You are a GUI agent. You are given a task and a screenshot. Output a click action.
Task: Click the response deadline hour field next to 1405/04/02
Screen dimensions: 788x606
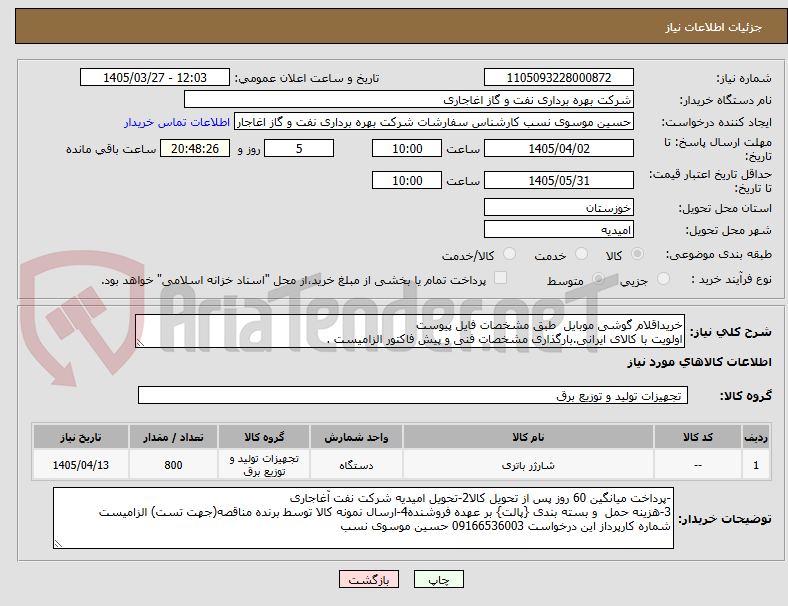click(x=407, y=149)
